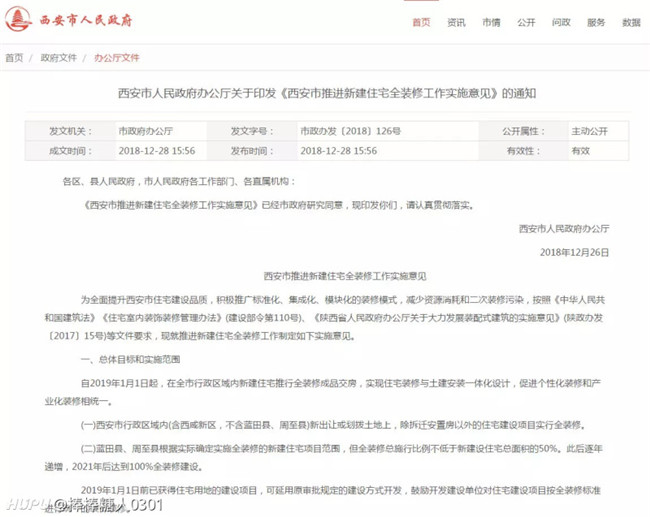Click the 数据 navigation item
The width and height of the screenshot is (650, 517).
[x=631, y=22]
